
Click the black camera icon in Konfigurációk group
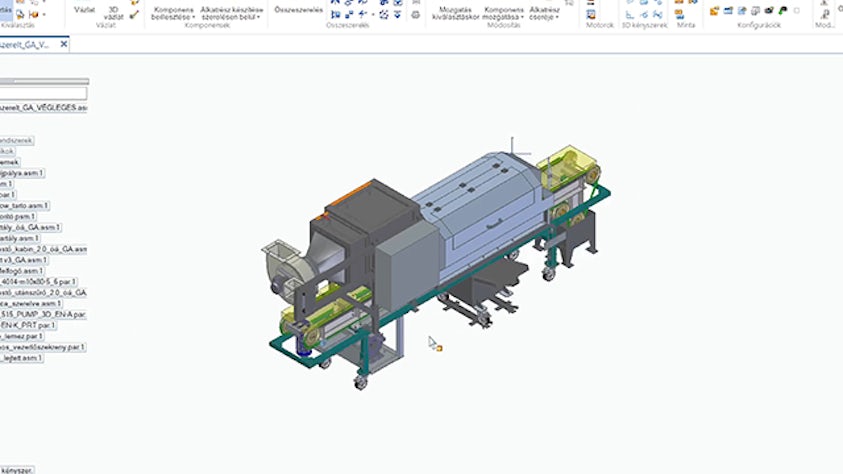[x=769, y=10]
